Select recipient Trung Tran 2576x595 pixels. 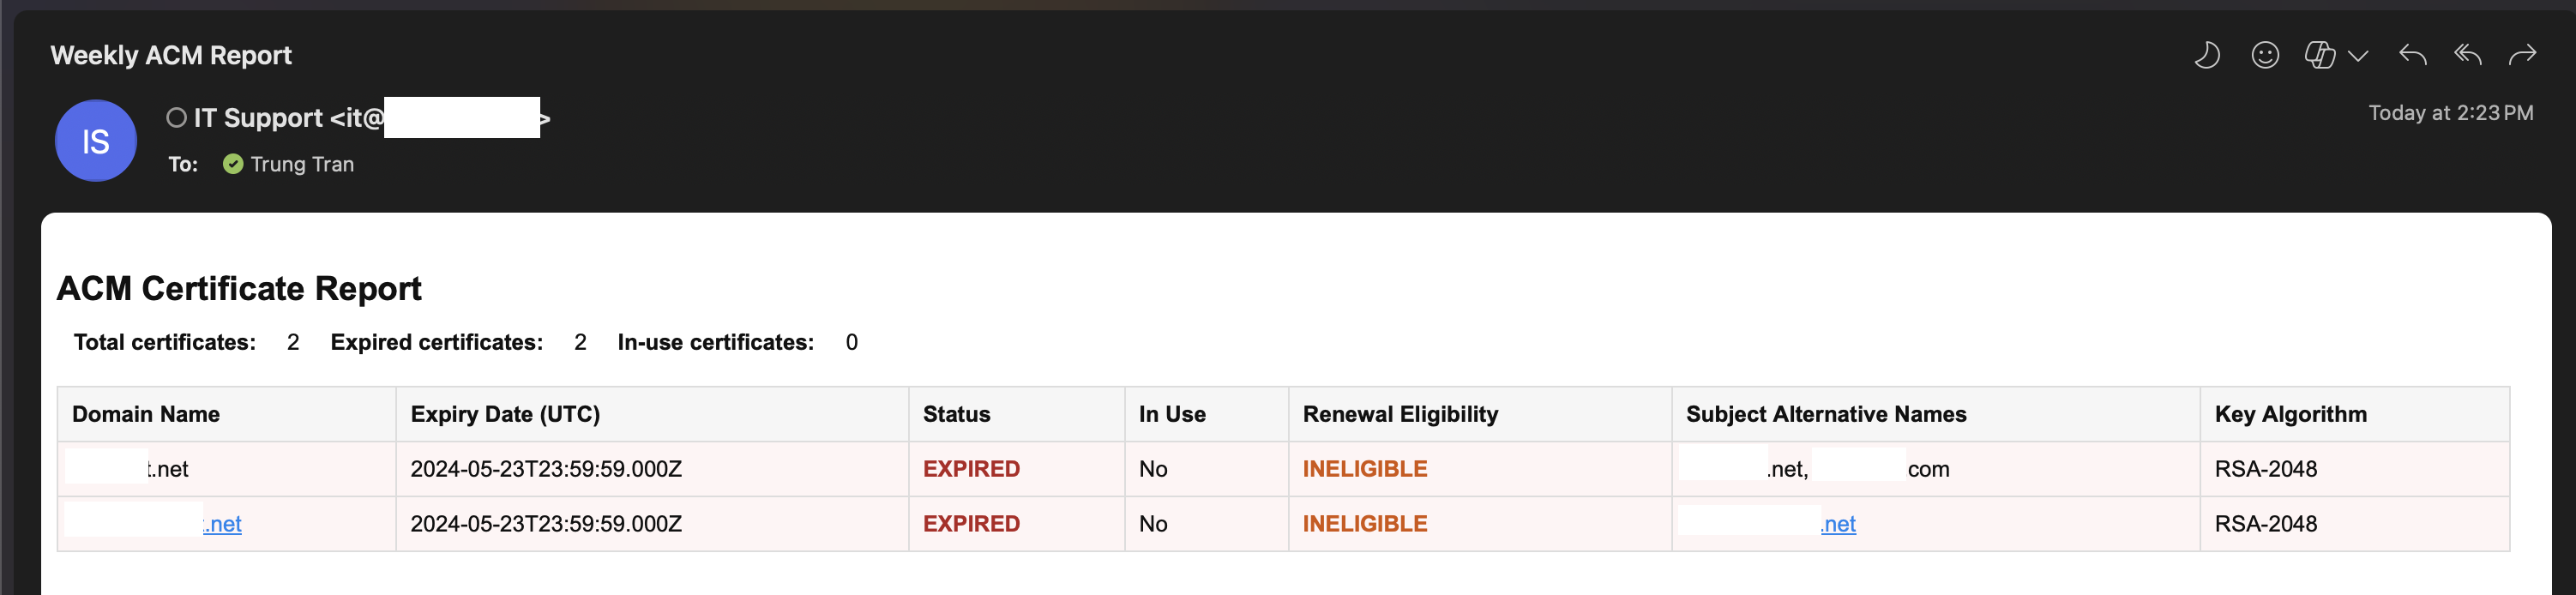pyautogui.click(x=302, y=164)
